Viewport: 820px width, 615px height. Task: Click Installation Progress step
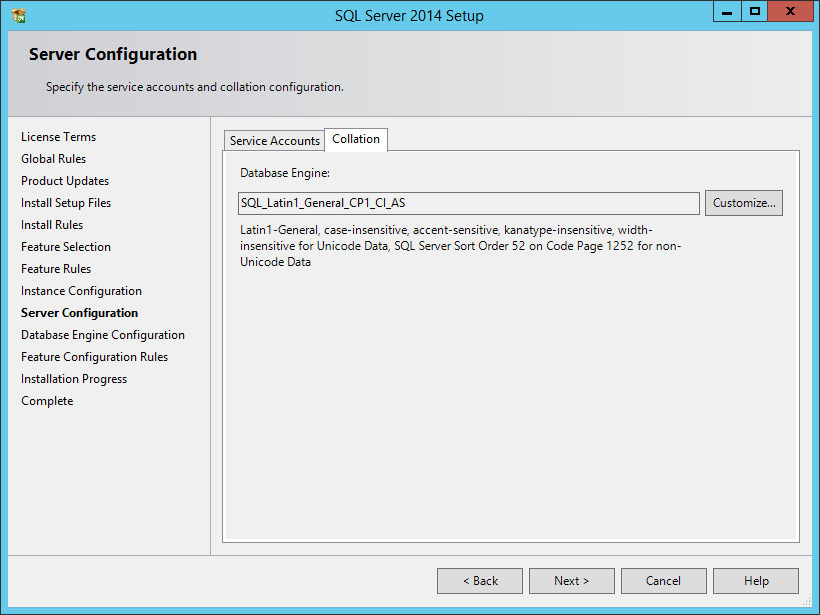[74, 379]
